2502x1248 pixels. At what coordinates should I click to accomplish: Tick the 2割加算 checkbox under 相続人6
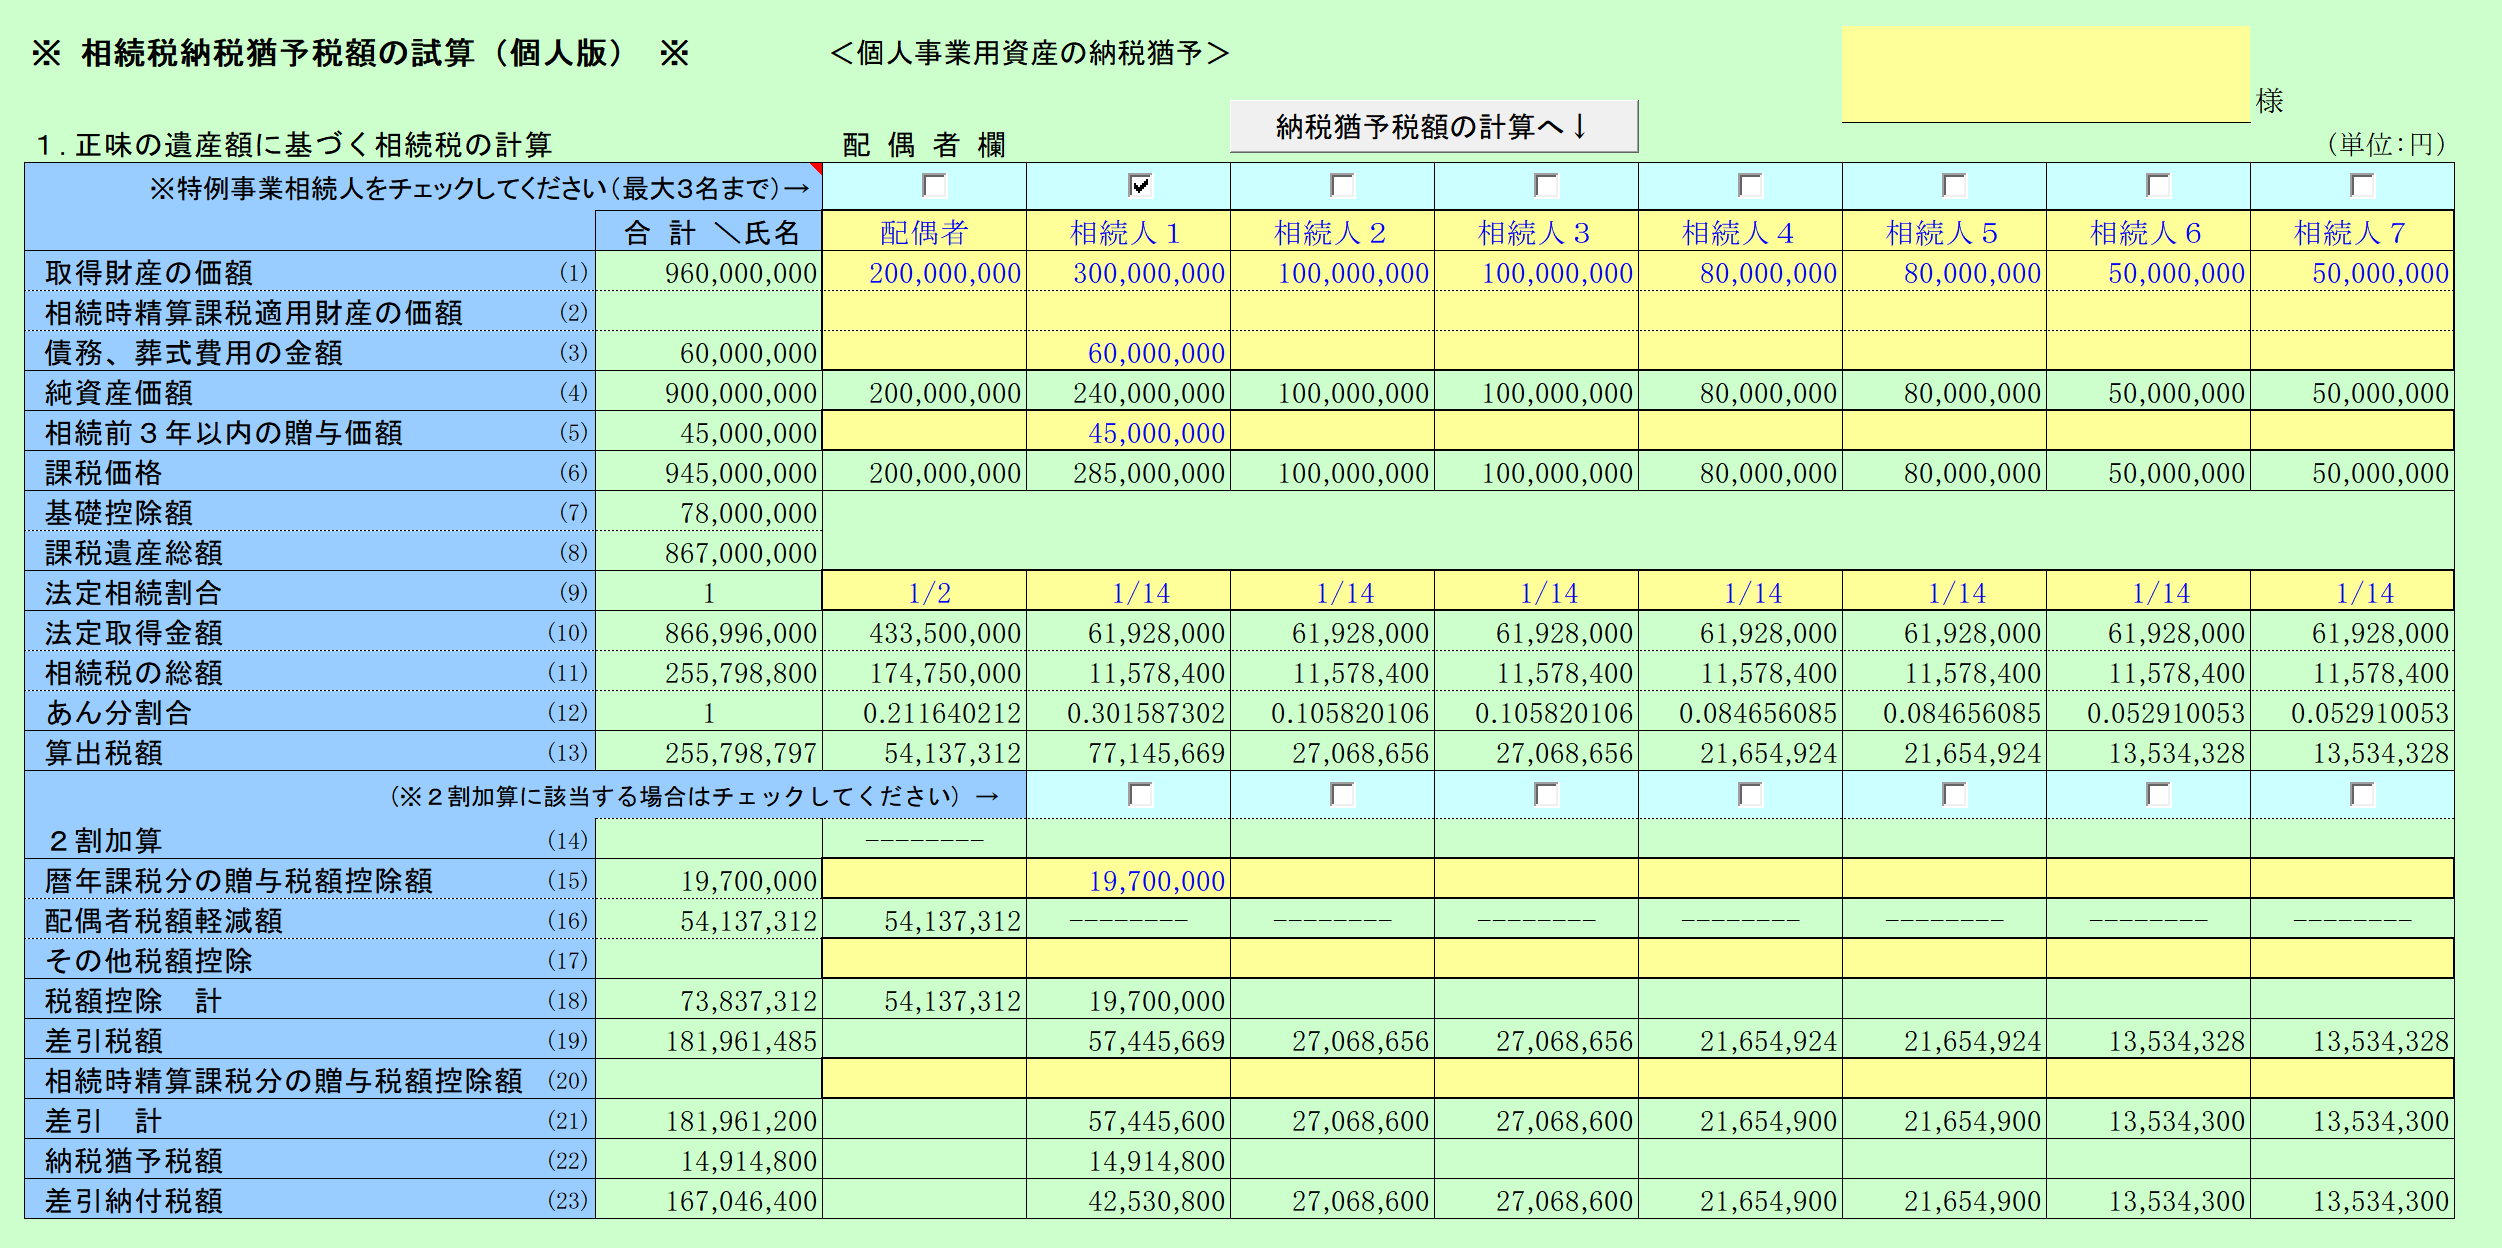2159,795
